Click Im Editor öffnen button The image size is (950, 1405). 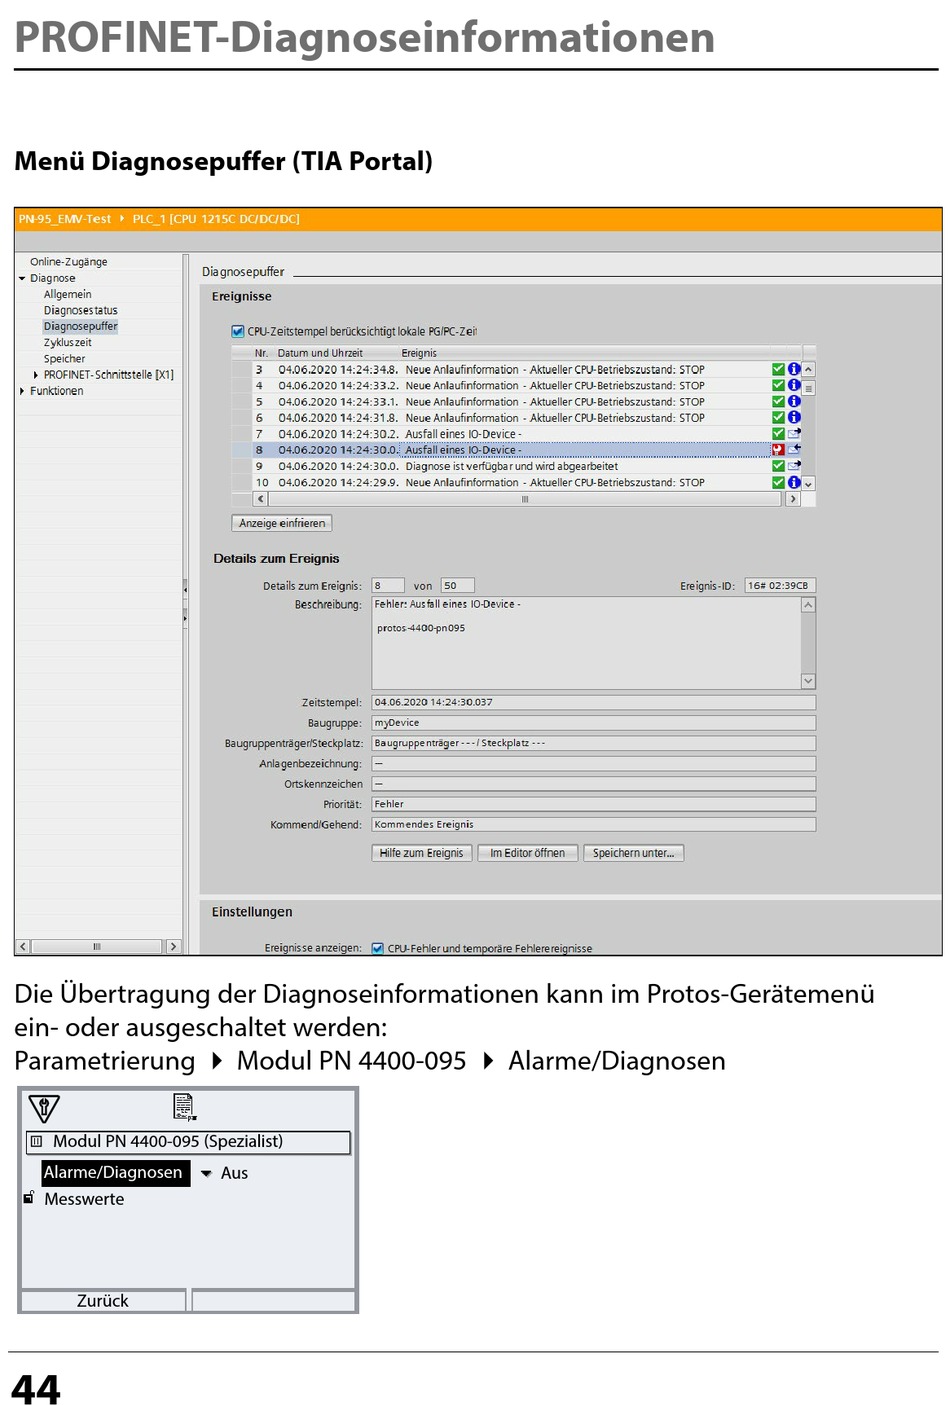tap(528, 853)
